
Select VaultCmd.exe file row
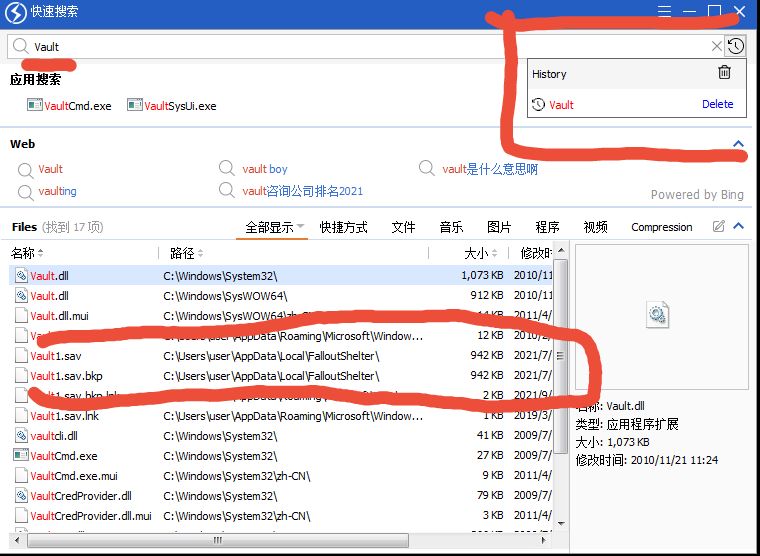[x=281, y=456]
